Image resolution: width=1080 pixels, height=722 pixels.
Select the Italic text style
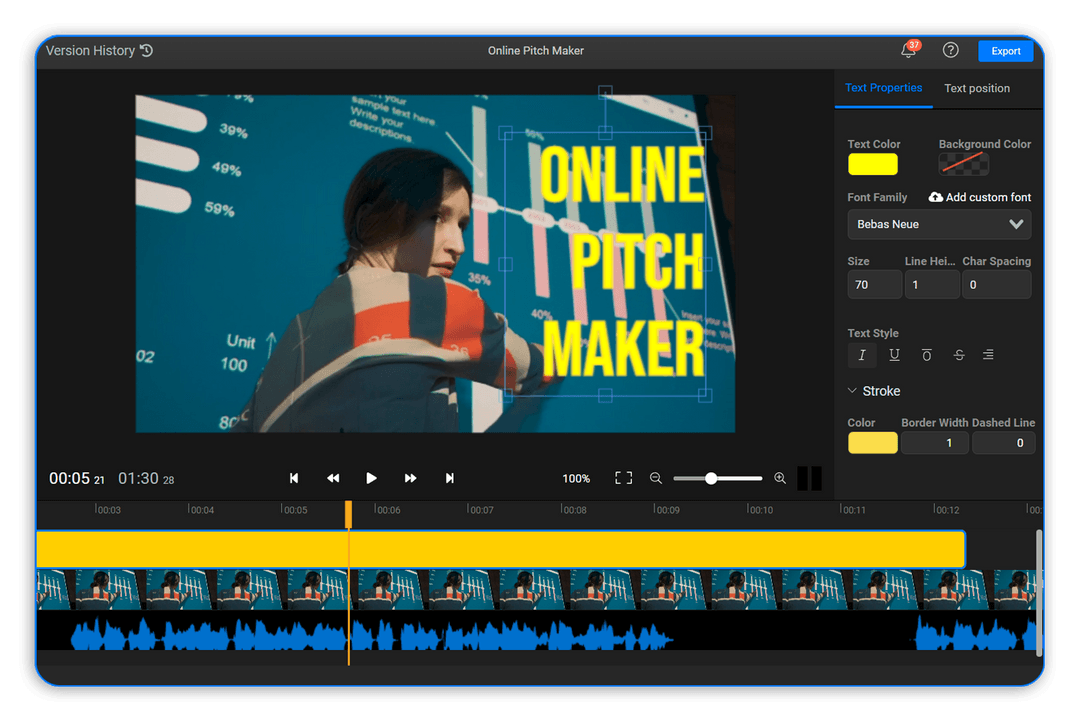coord(862,355)
